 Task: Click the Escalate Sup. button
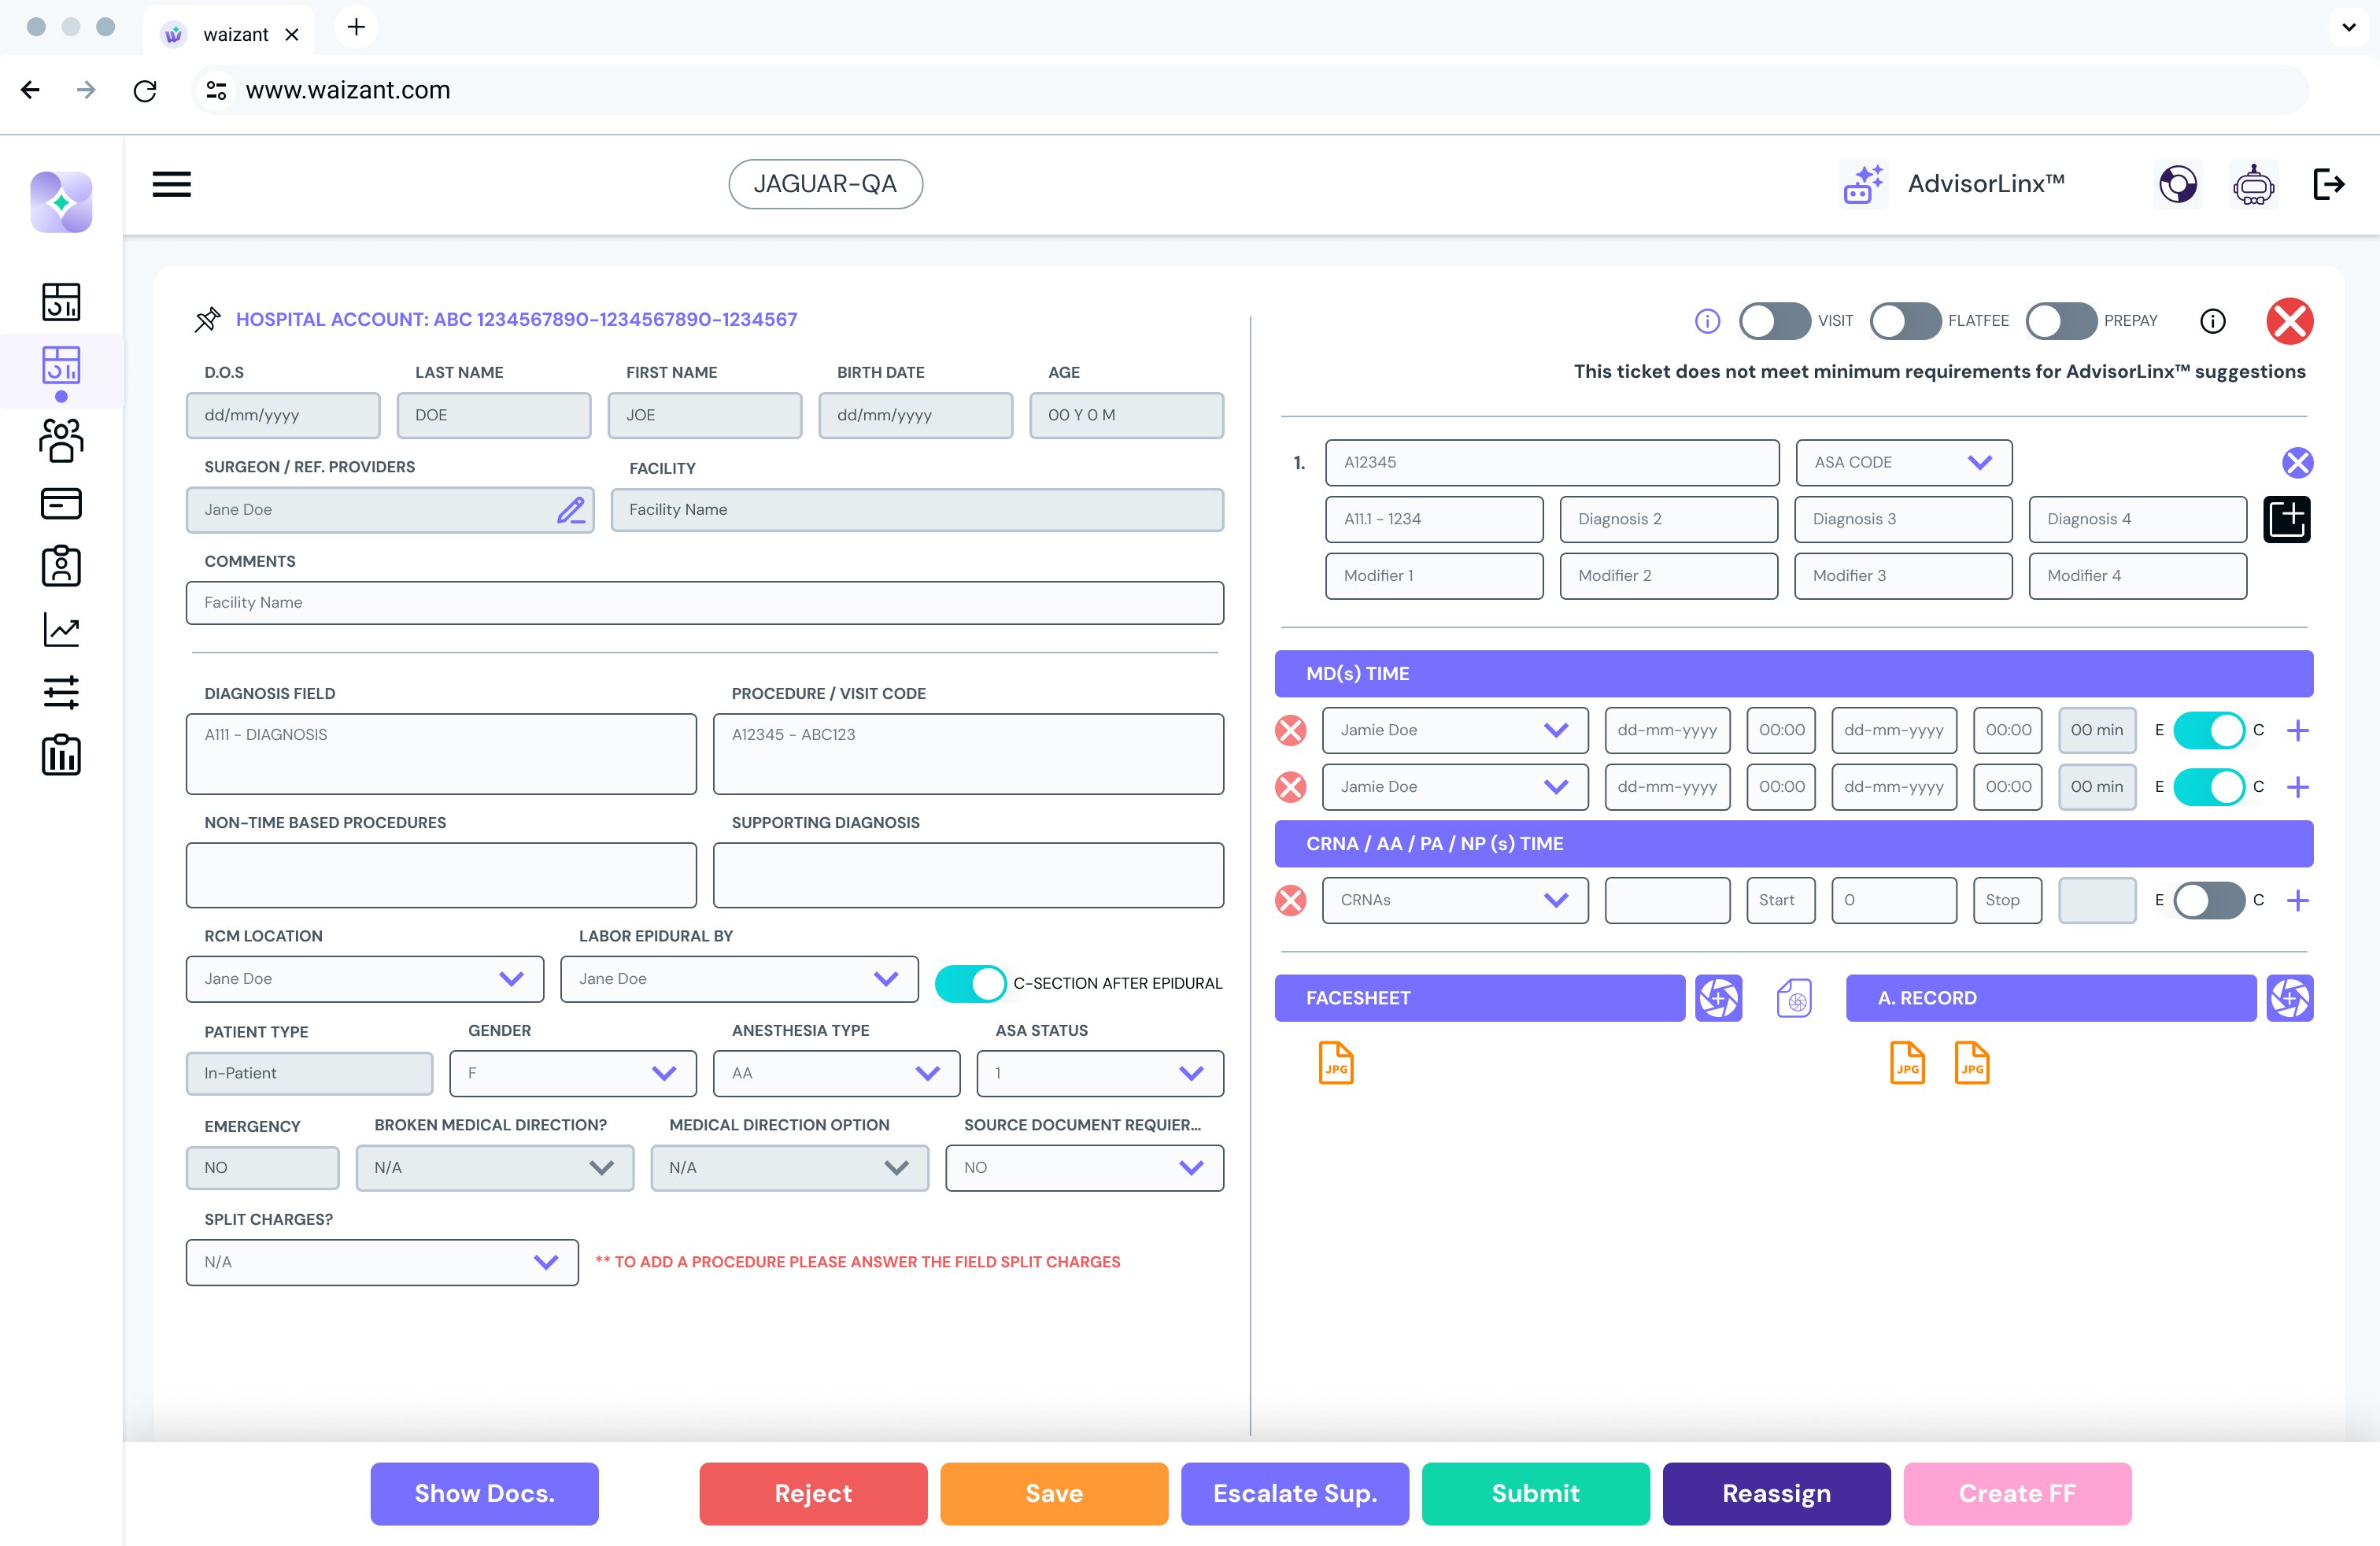1294,1493
